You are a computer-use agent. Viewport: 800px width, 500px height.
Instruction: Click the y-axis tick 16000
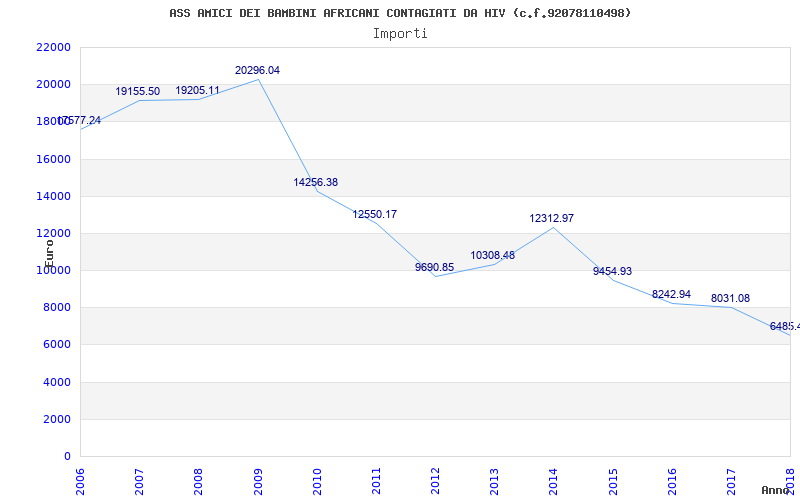pos(54,159)
